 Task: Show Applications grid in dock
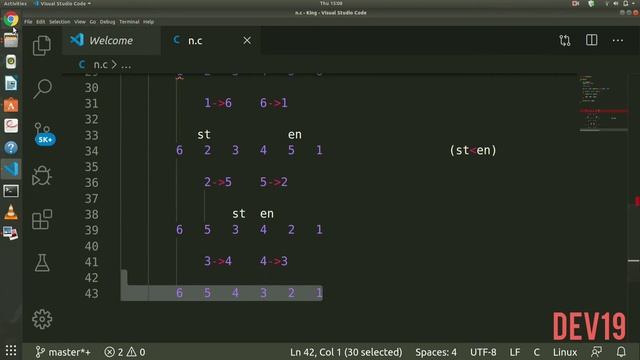(11, 350)
